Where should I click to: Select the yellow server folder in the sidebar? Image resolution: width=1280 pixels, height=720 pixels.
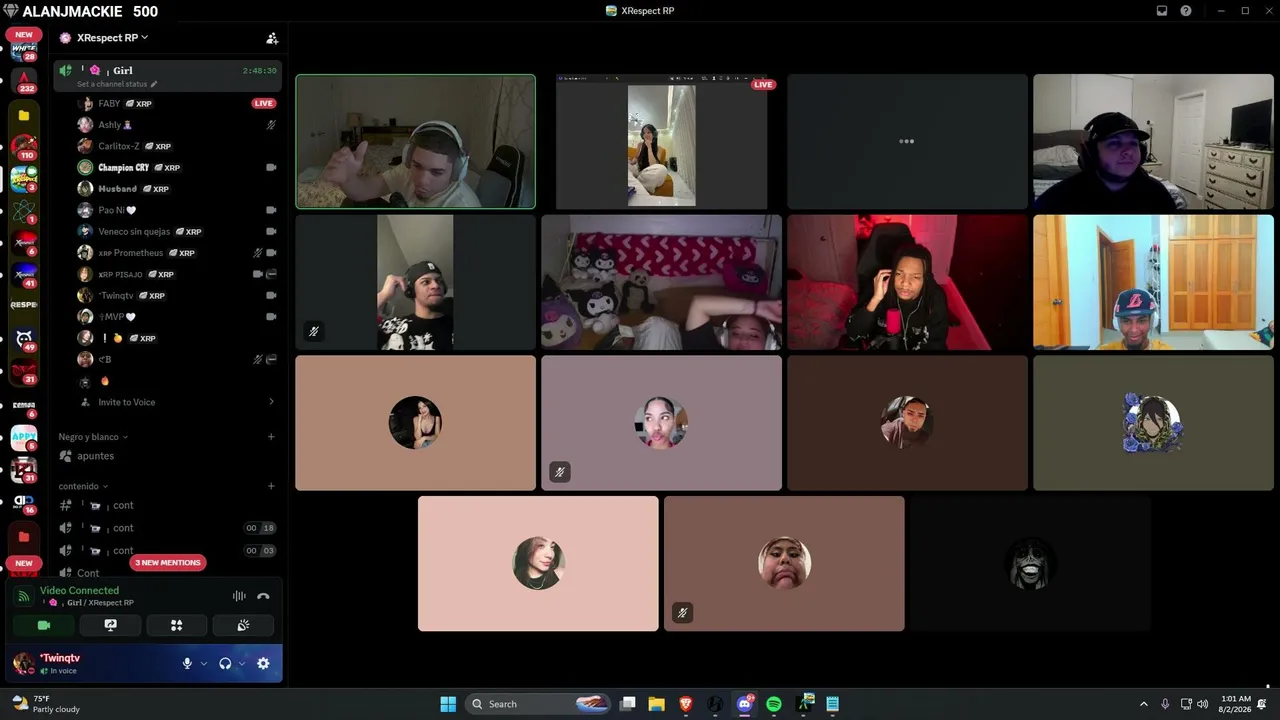(24, 115)
